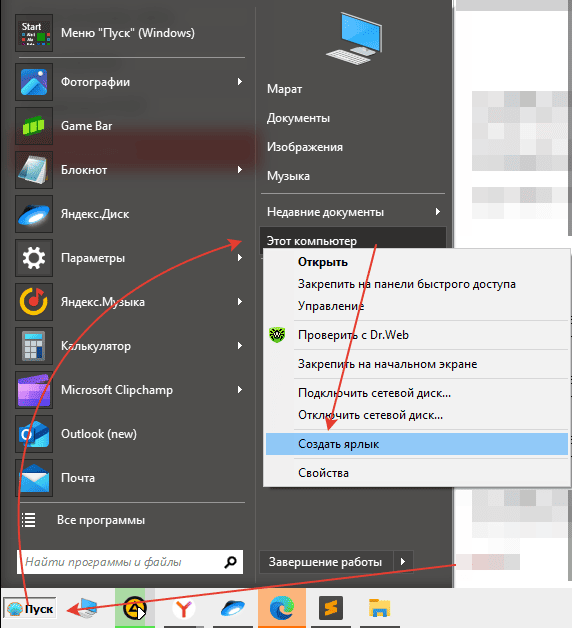Expand the Недавние документы submenu arrow
Screen dimensions: 572x628
pos(438,211)
